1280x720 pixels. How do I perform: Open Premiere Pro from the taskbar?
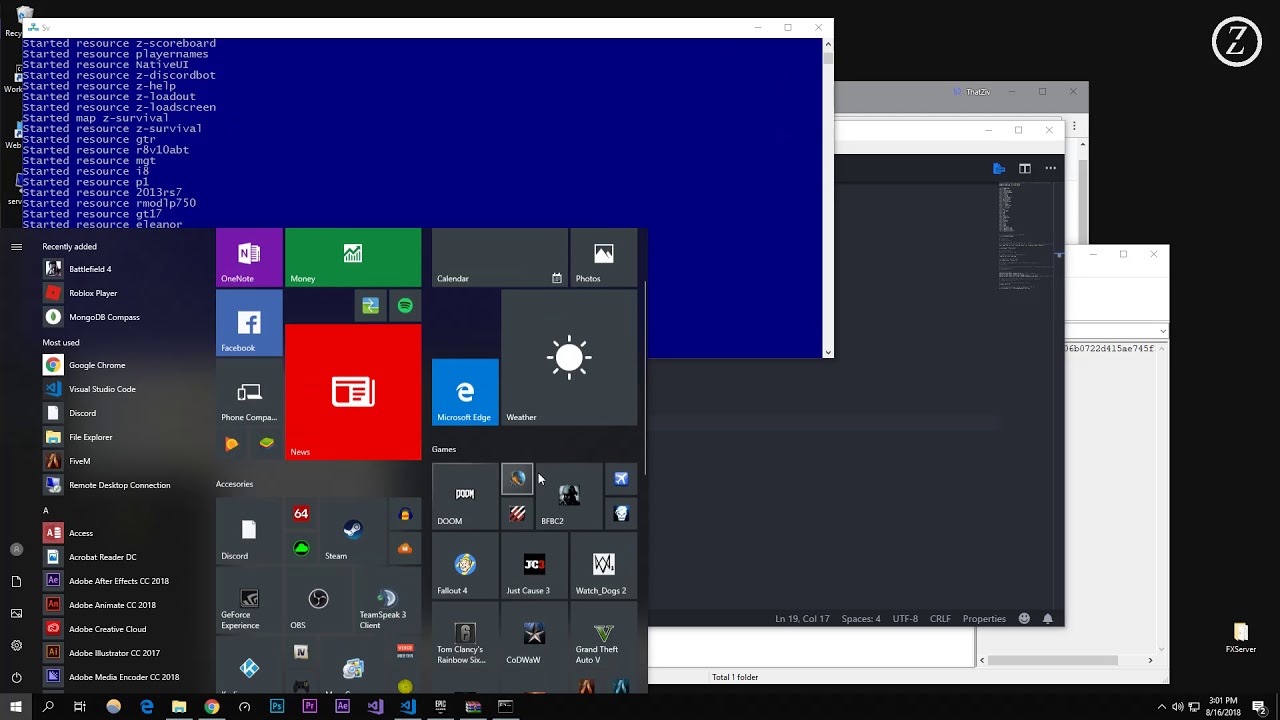(x=309, y=706)
